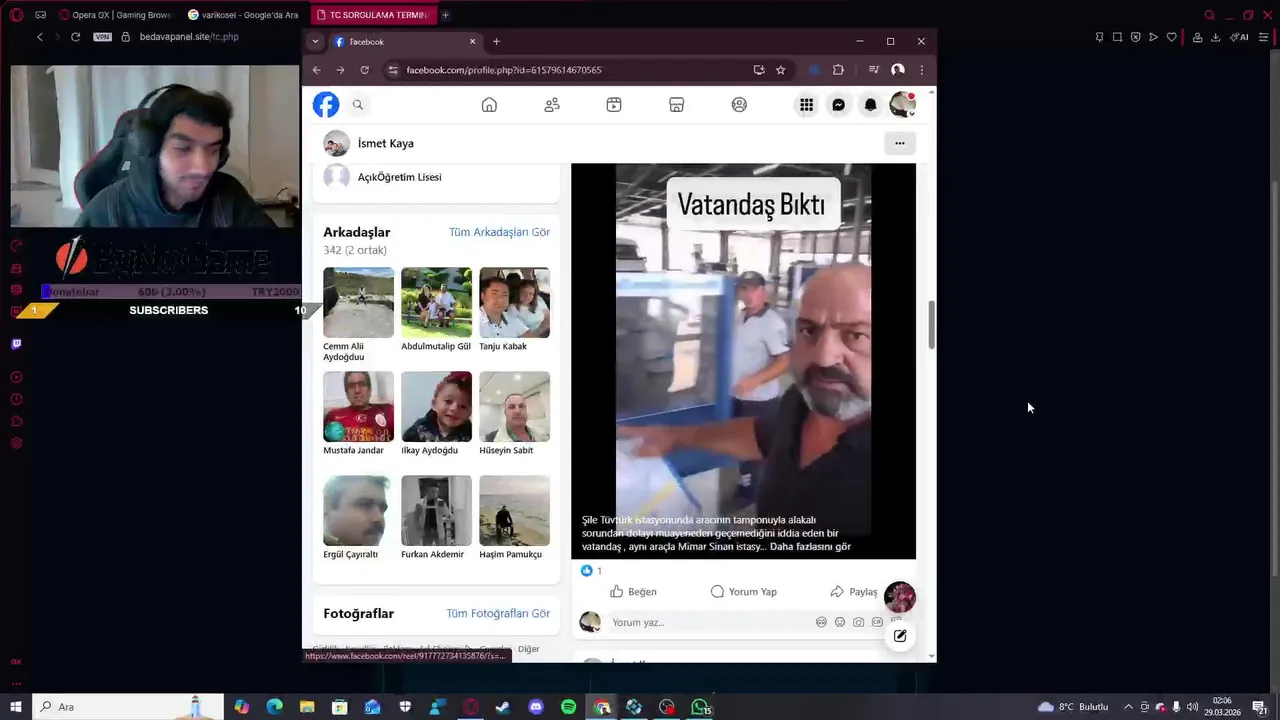Click friend name Hüseyin Sabit
The image size is (1280, 720).
(x=506, y=450)
